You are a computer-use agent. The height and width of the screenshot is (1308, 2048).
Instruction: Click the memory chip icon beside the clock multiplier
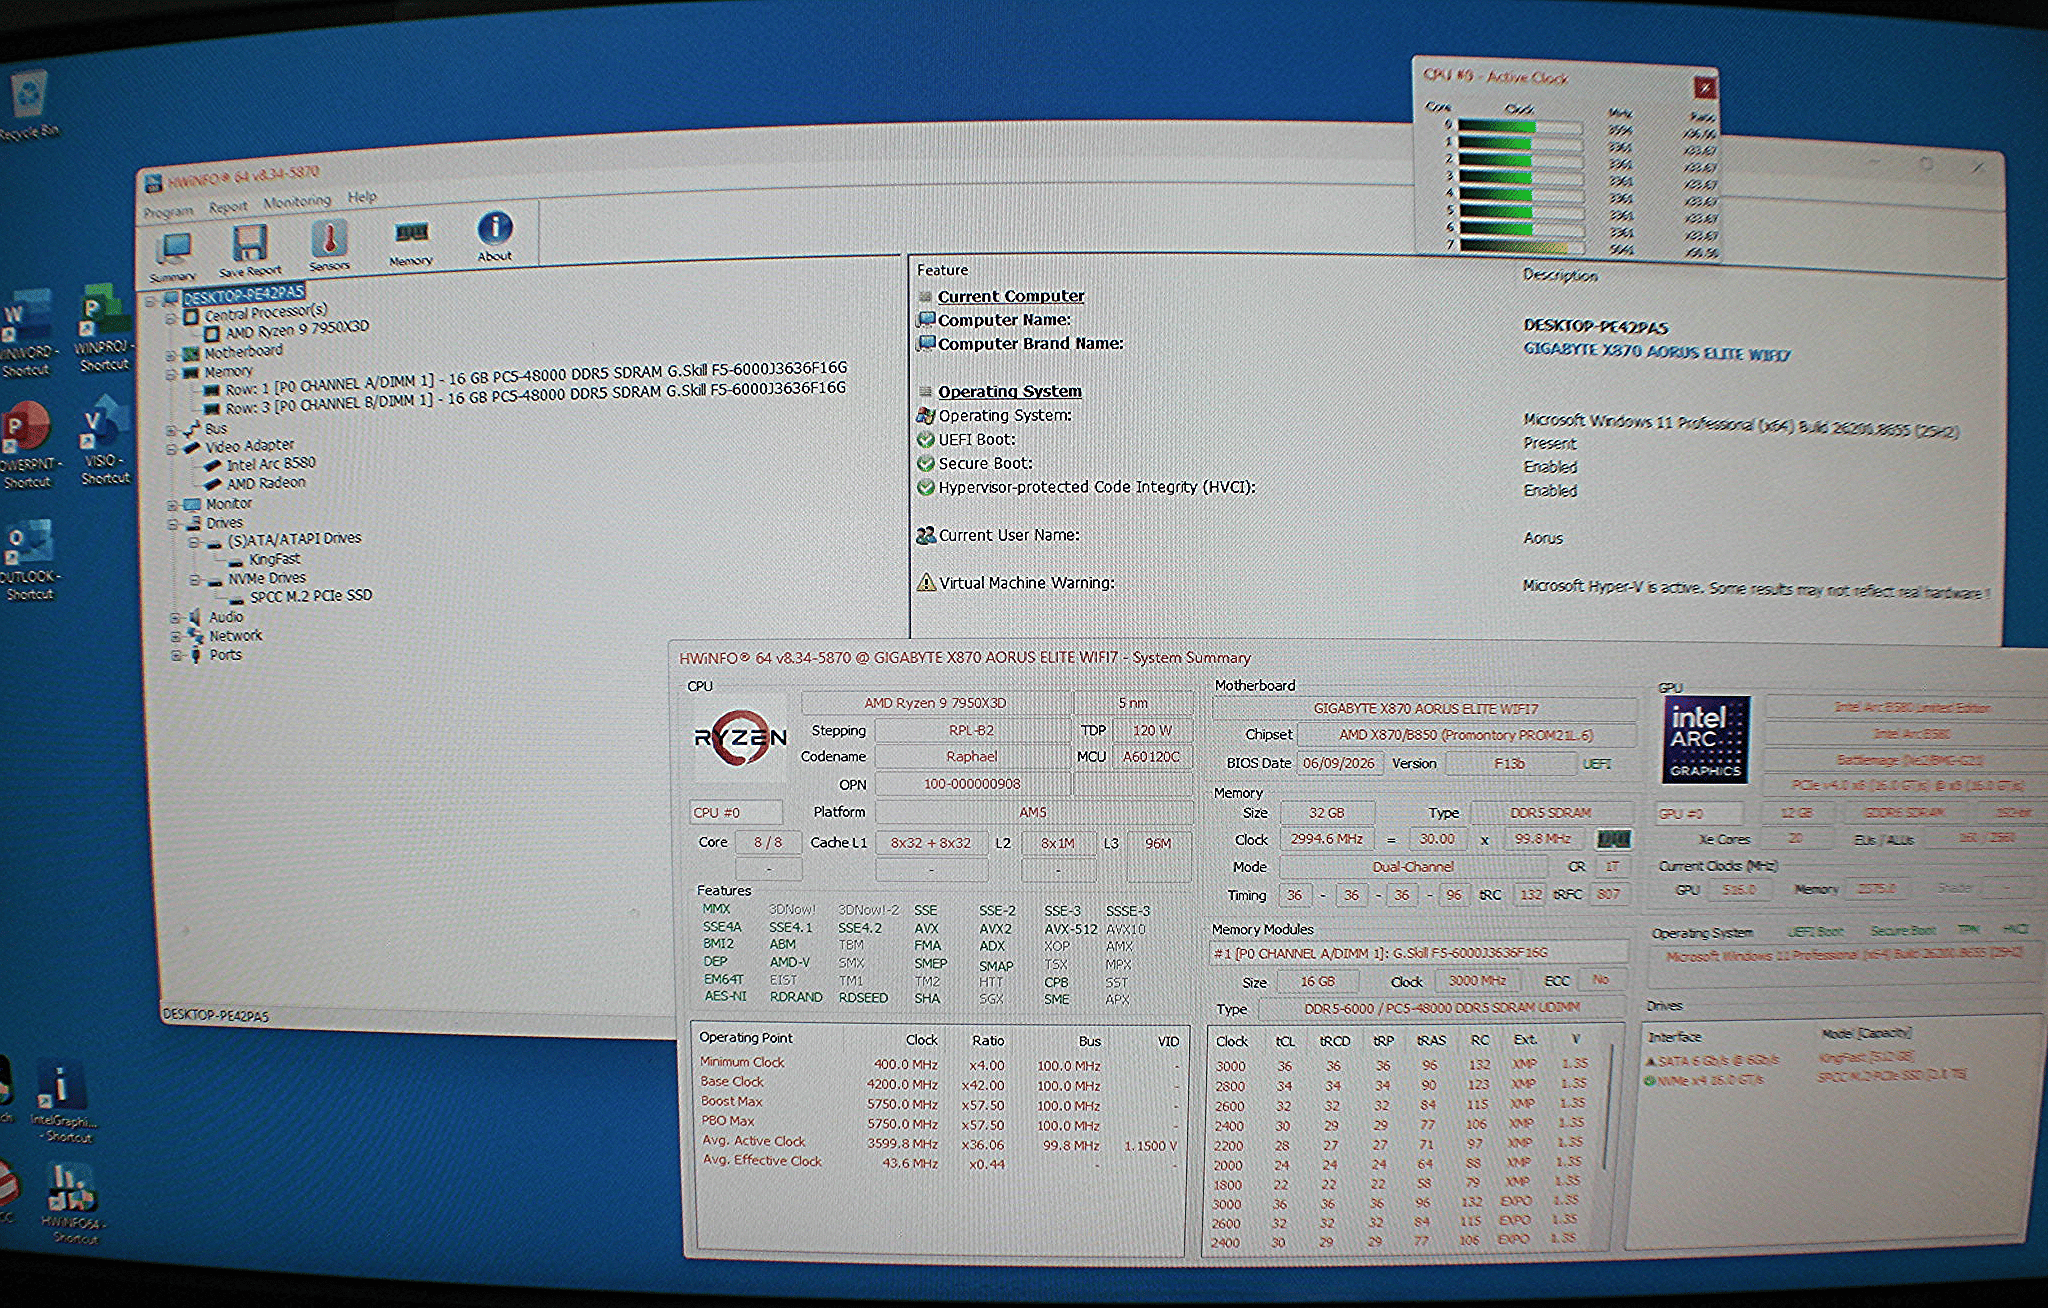point(1614,839)
